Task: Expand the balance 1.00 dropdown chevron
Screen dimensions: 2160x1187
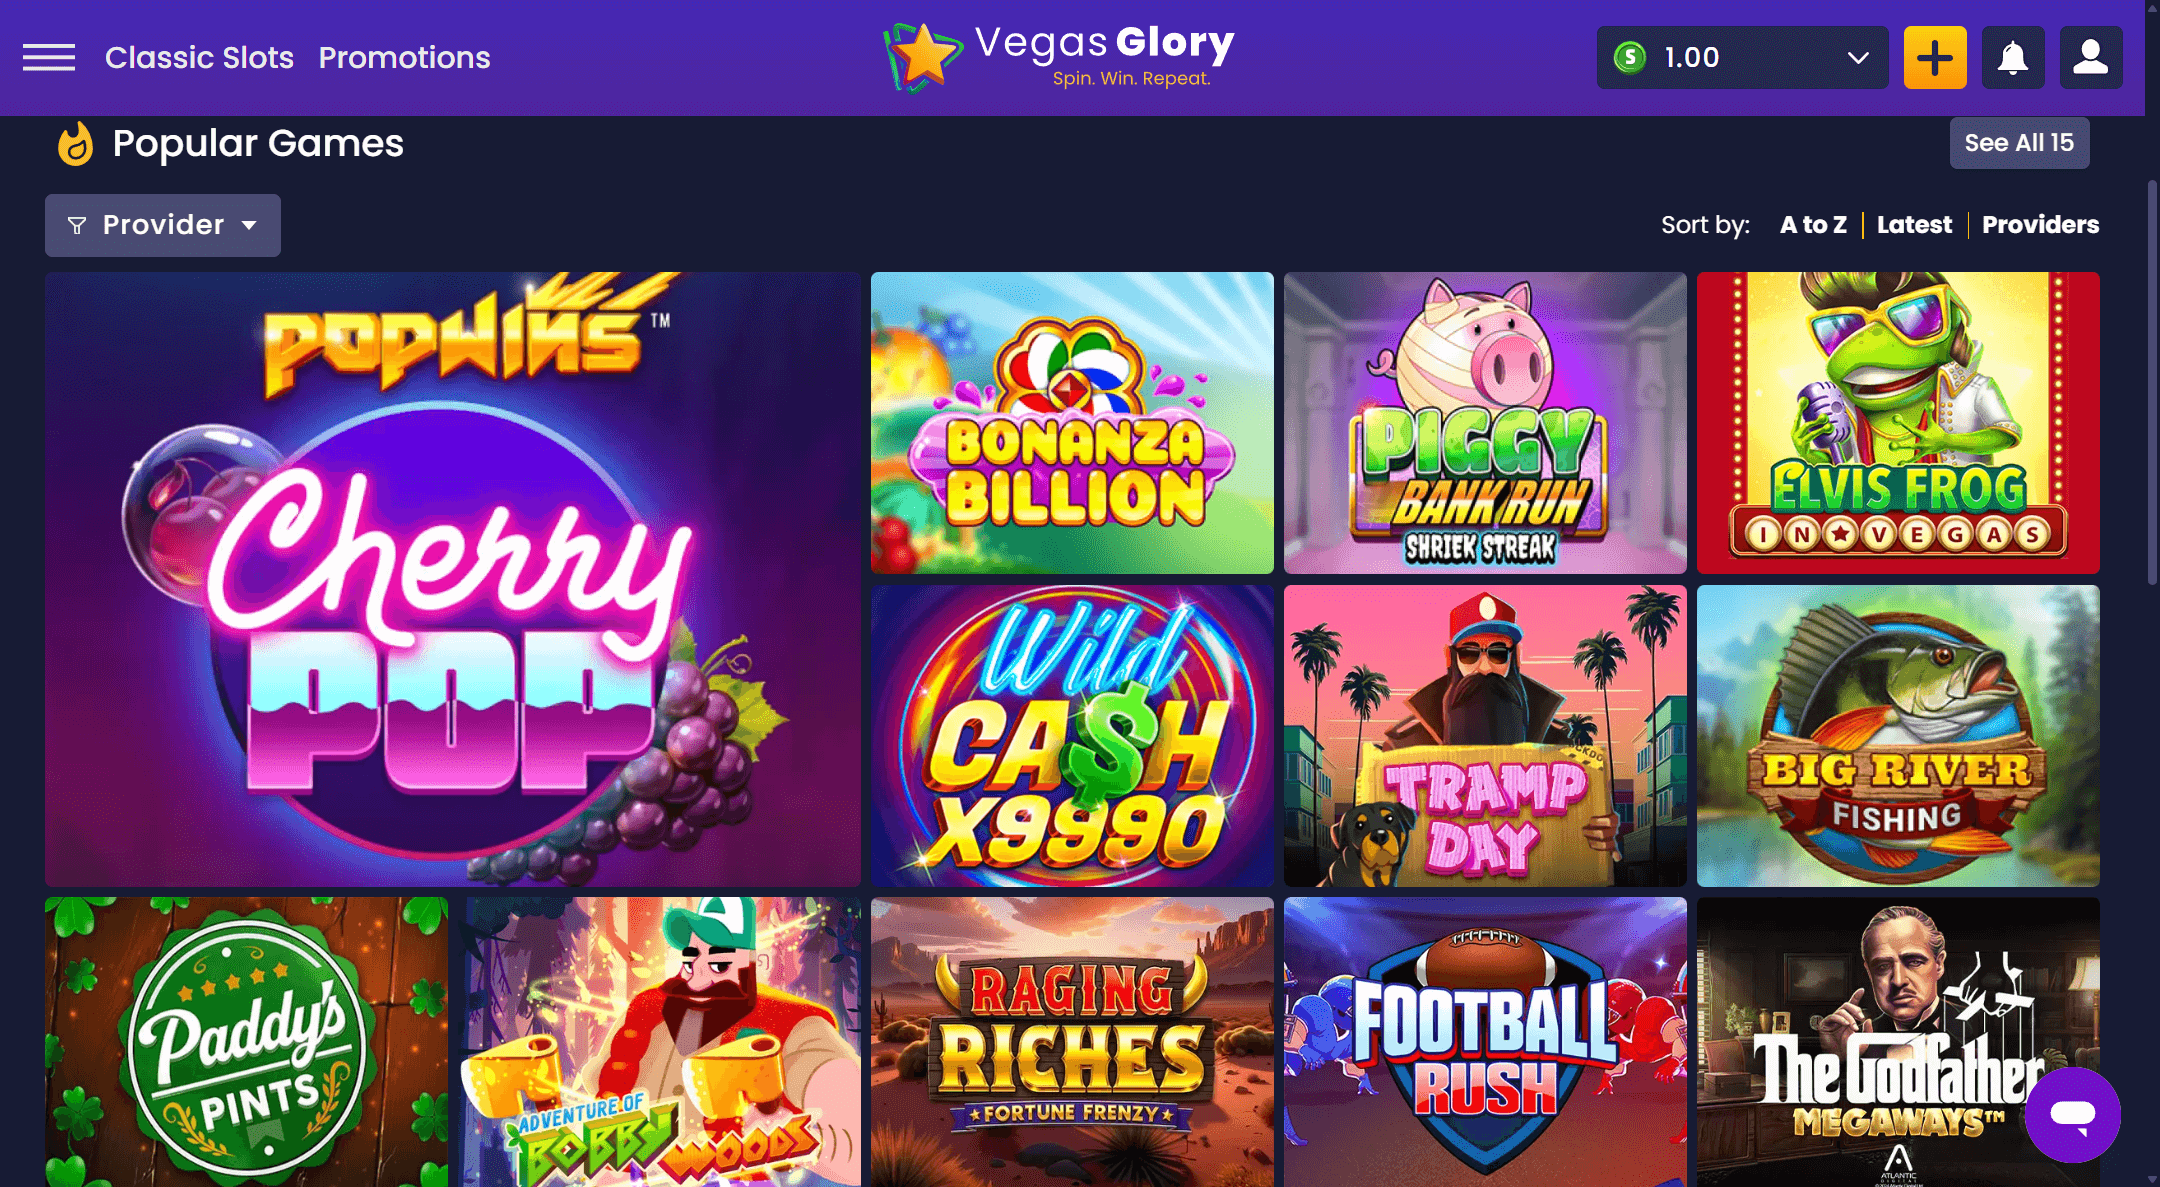Action: click(1858, 58)
